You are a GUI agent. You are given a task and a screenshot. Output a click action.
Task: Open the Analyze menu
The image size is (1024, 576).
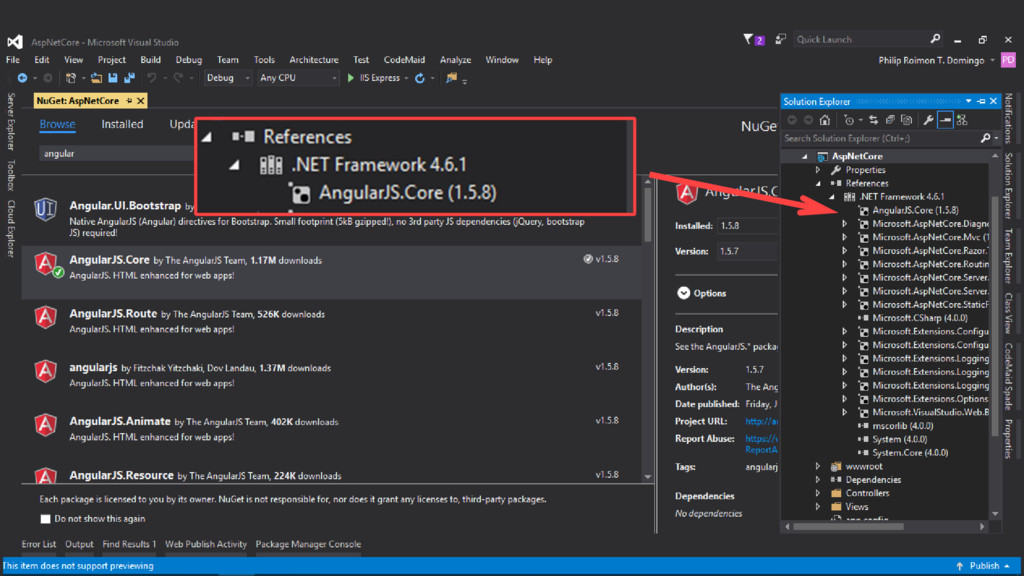point(455,59)
